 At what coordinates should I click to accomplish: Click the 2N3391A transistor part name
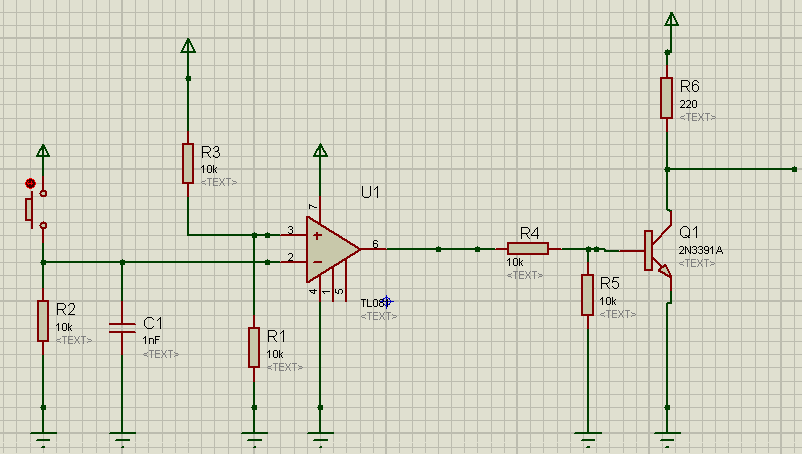[701, 251]
